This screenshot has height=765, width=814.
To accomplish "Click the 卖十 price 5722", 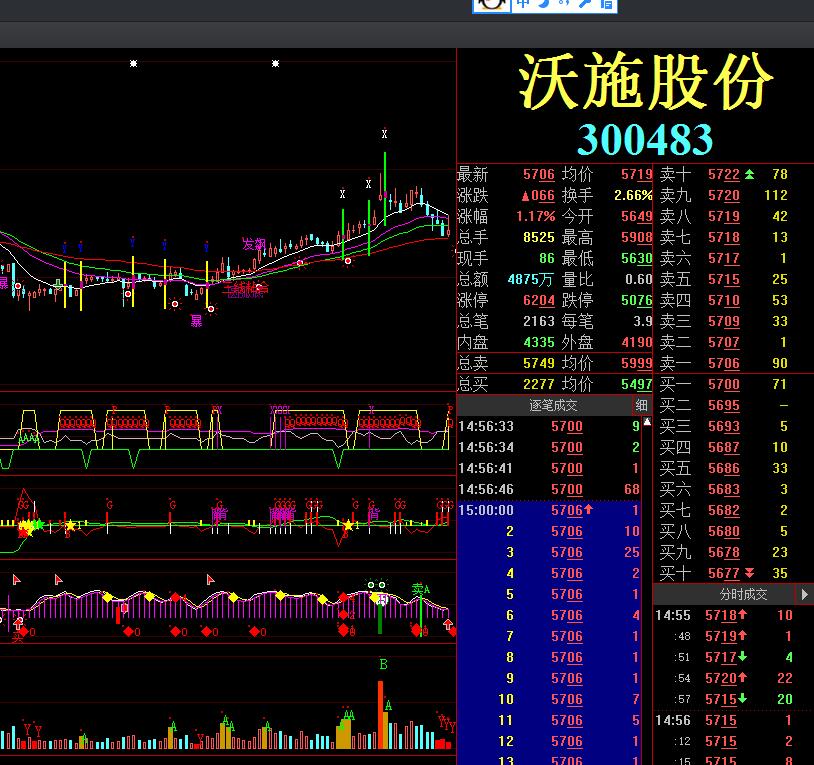I will coord(724,174).
